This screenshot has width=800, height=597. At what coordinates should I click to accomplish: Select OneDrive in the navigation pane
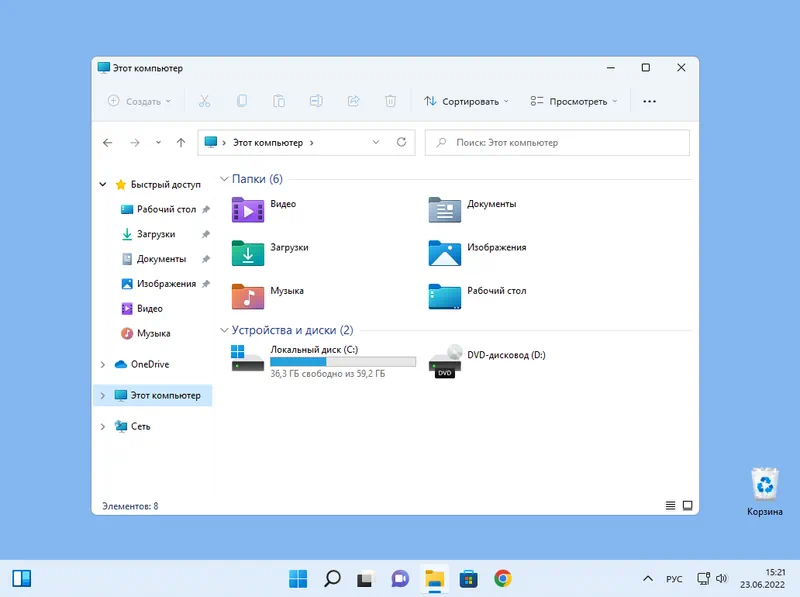[x=149, y=364]
